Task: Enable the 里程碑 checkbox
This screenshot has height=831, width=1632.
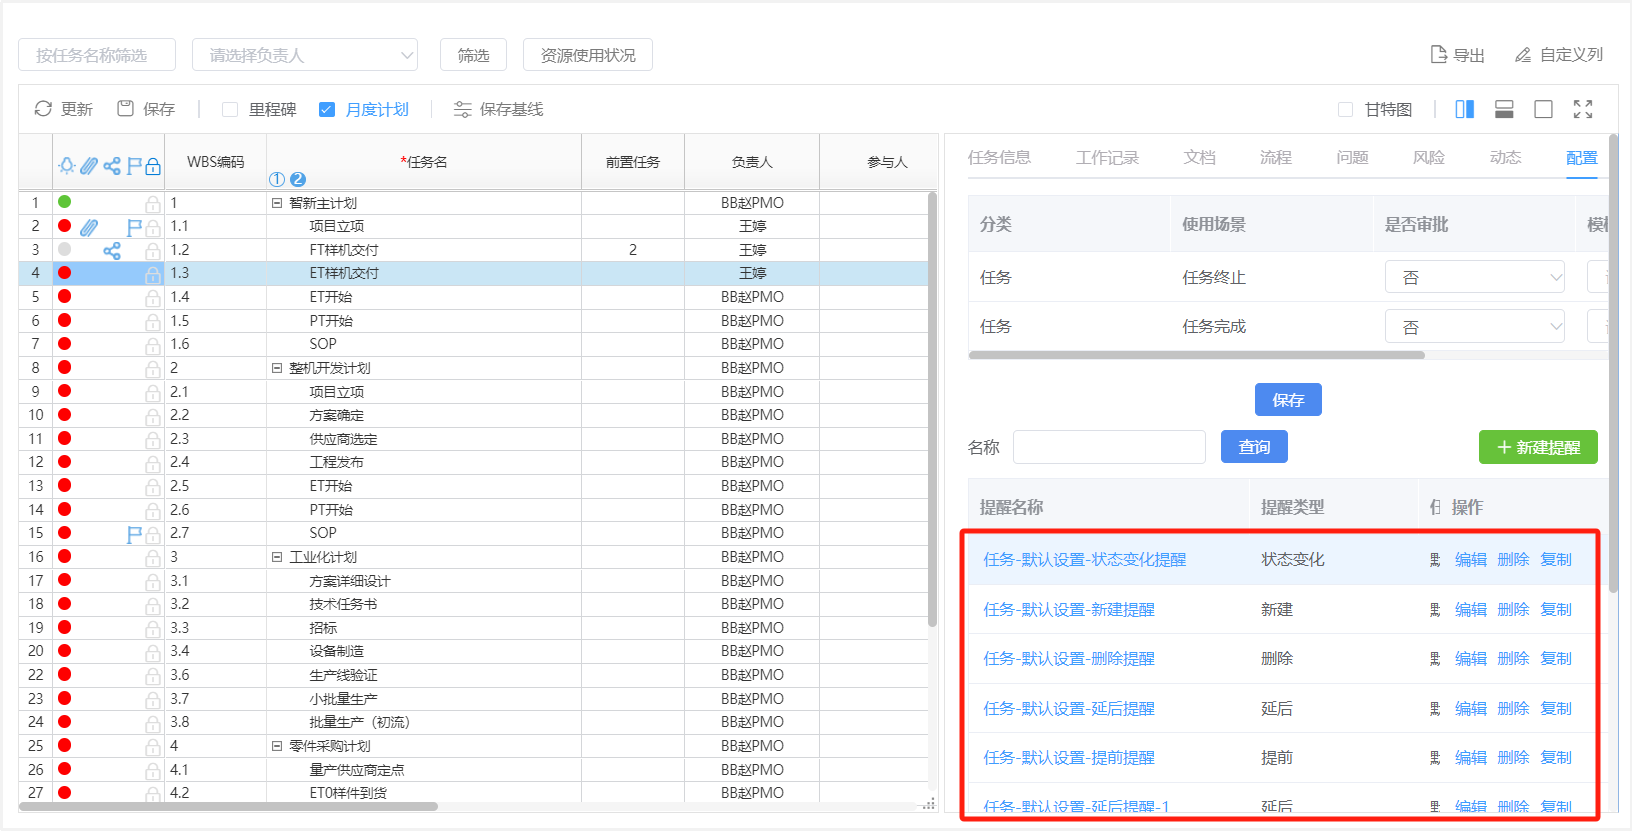Action: (230, 110)
